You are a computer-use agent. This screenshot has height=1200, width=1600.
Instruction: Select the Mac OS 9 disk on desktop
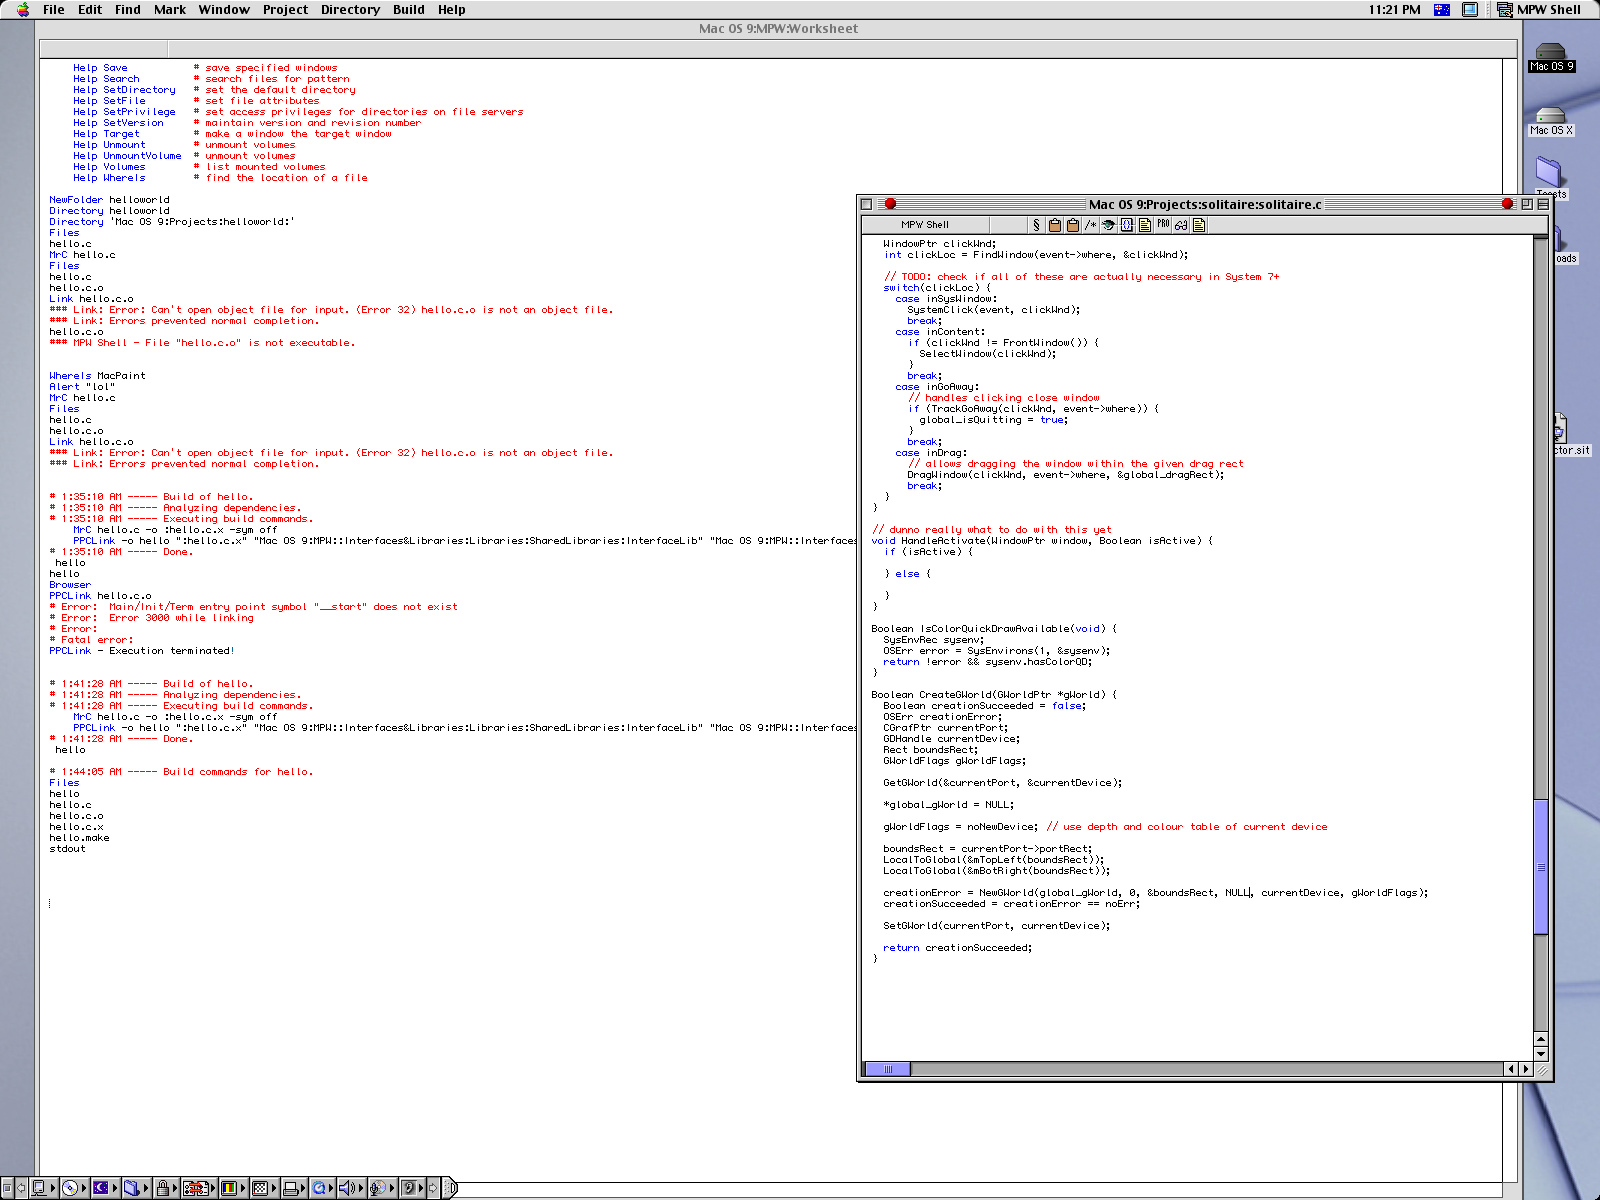tap(1551, 58)
